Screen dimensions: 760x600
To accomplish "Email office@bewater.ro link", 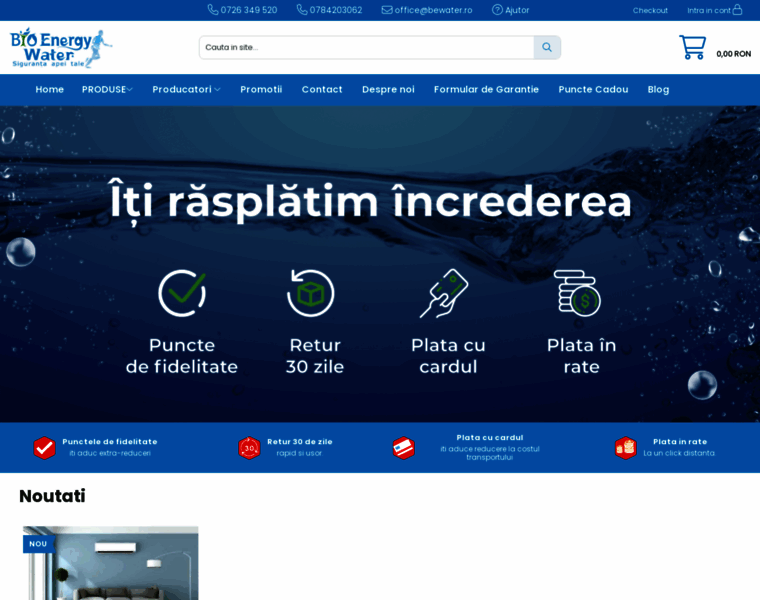I will pos(433,10).
